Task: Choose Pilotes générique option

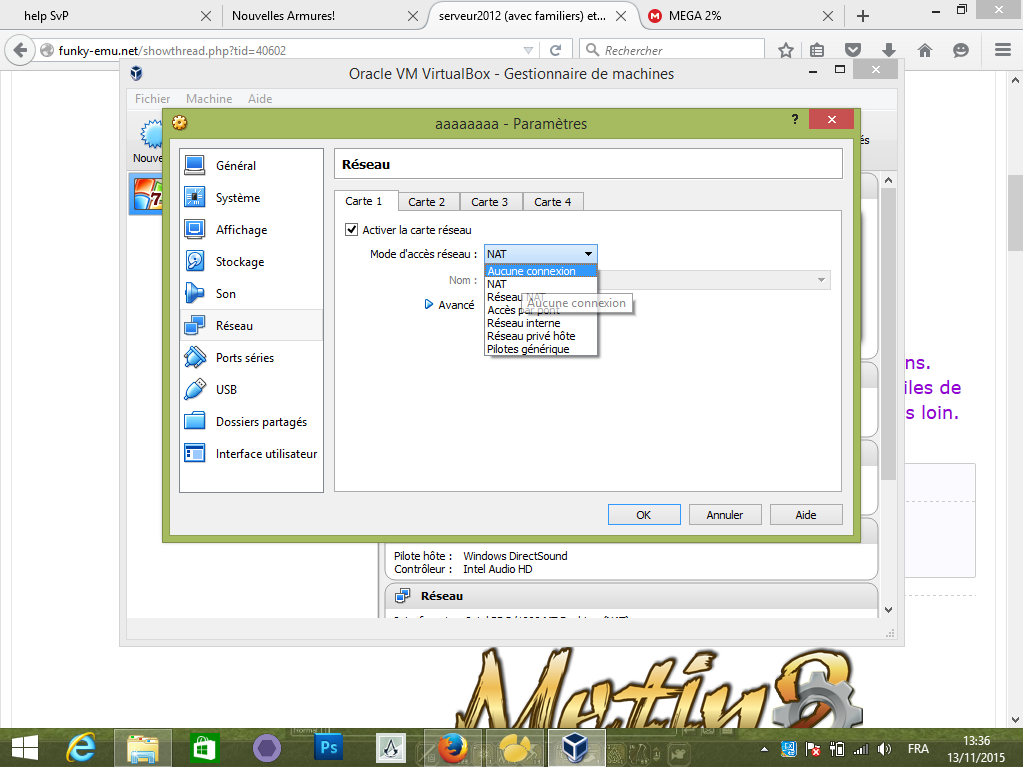Action: pos(541,349)
